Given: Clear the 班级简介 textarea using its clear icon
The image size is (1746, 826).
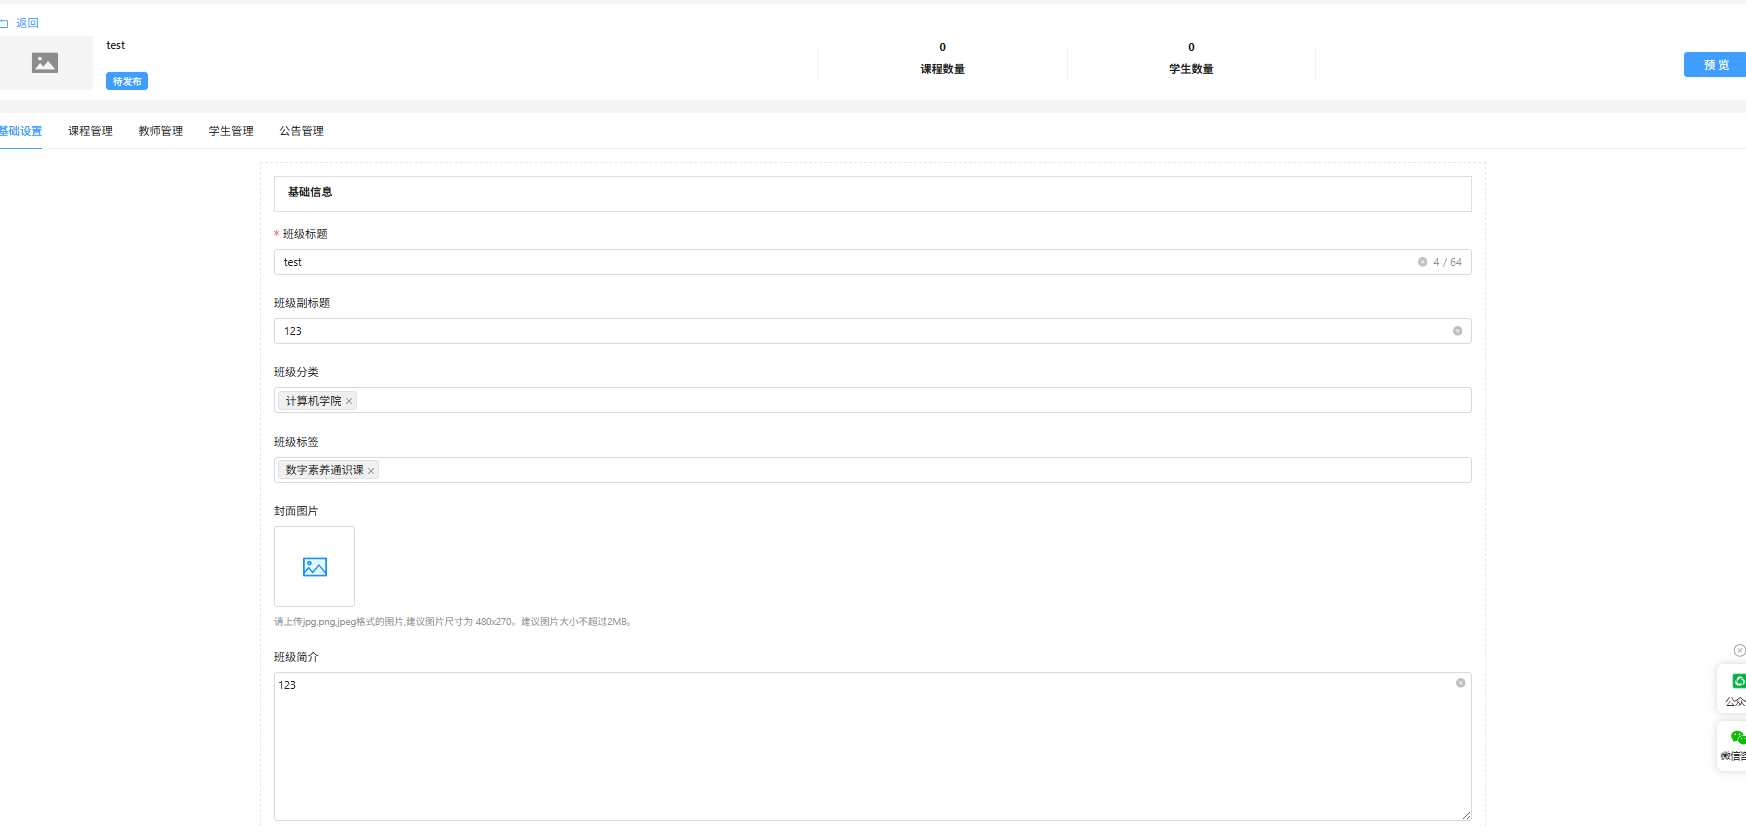Looking at the screenshot, I should click(x=1460, y=683).
